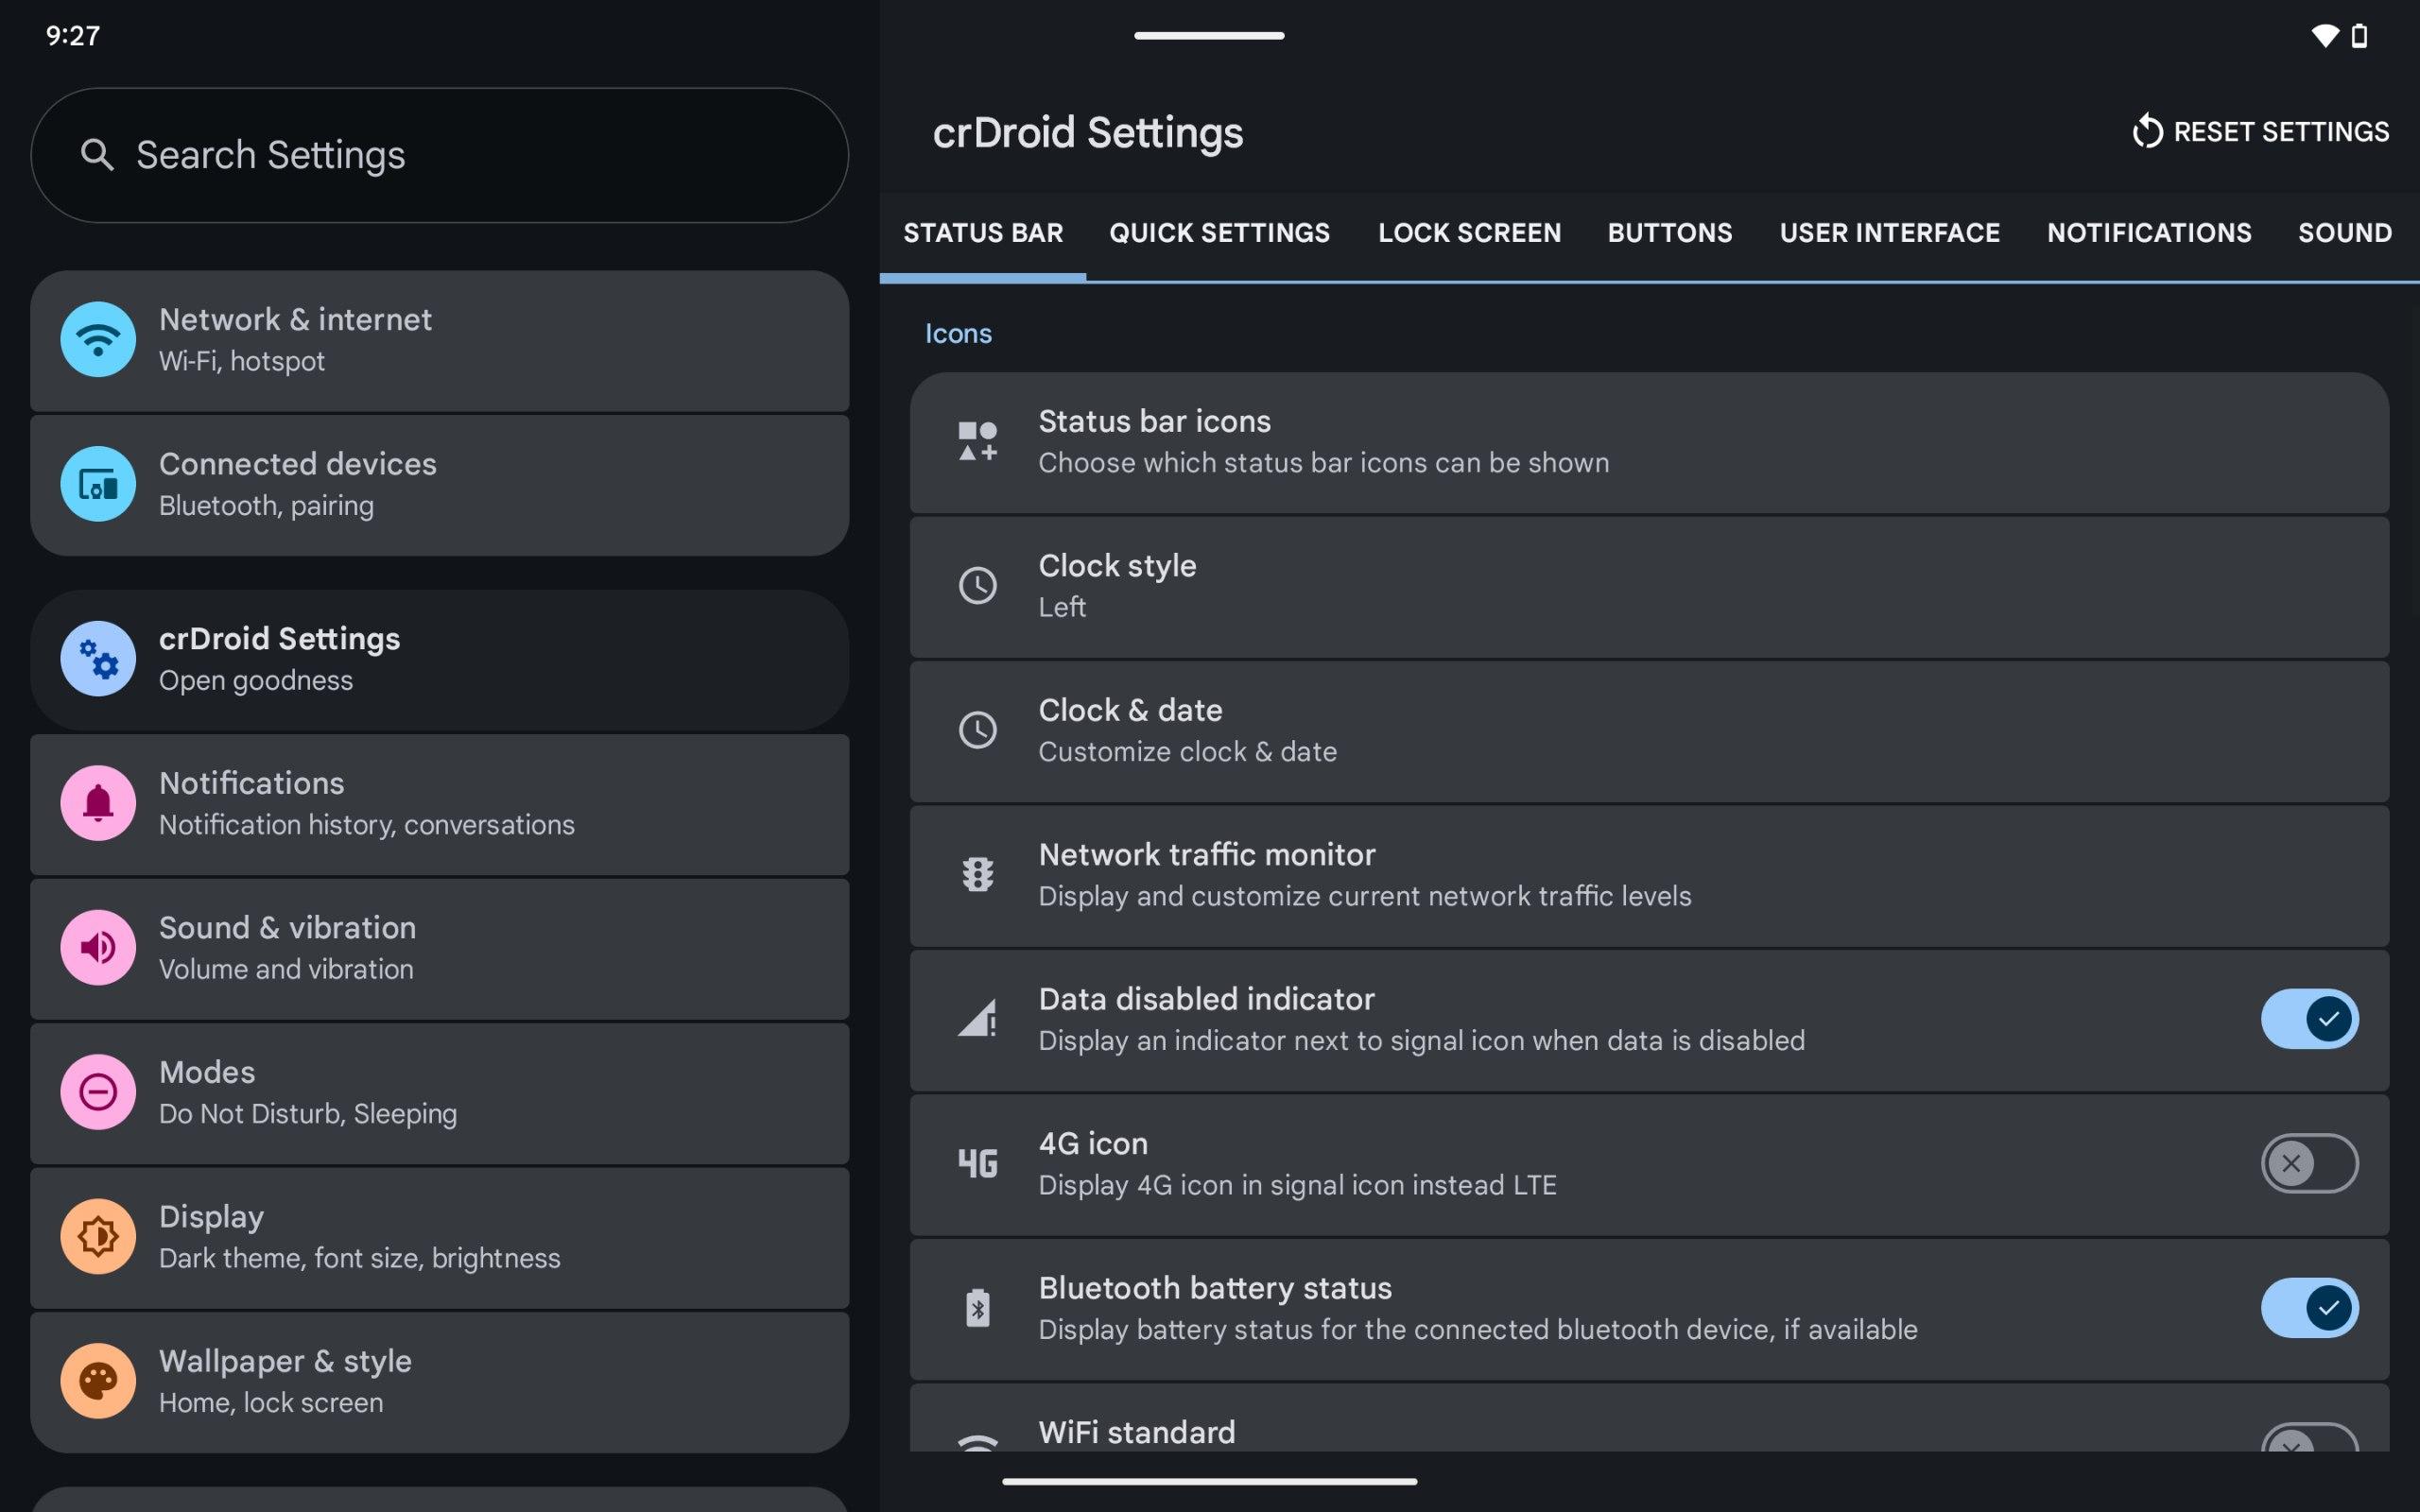
Task: Click the Connected devices icon
Action: (97, 484)
